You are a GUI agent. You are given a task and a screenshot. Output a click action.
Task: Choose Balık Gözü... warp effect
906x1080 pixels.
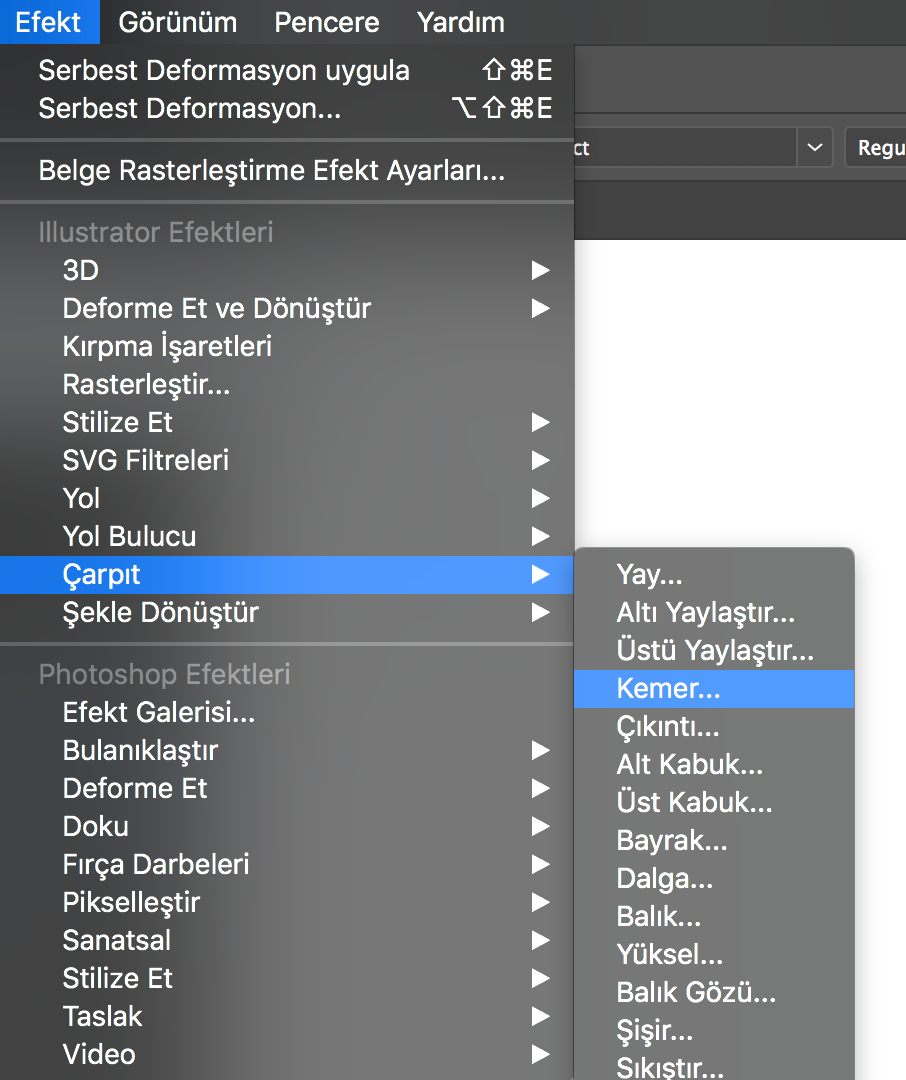point(714,993)
